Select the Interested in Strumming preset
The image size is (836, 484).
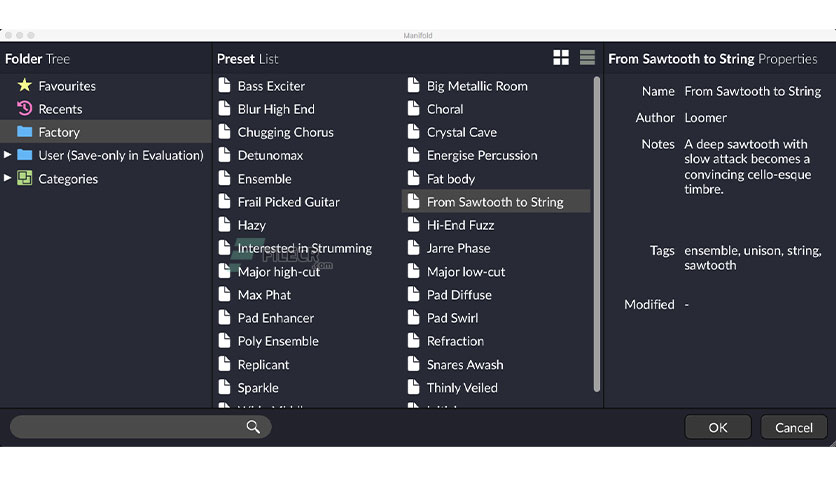[x=304, y=248]
